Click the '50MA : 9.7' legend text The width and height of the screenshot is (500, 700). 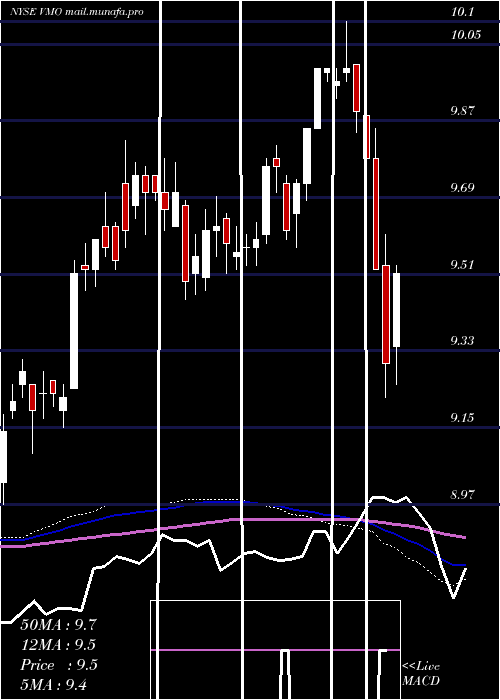click(58, 625)
